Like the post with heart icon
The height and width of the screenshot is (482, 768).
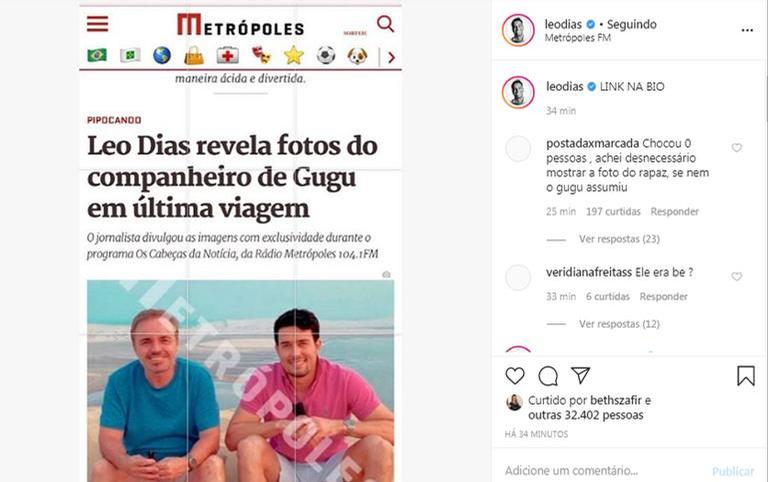[515, 376]
